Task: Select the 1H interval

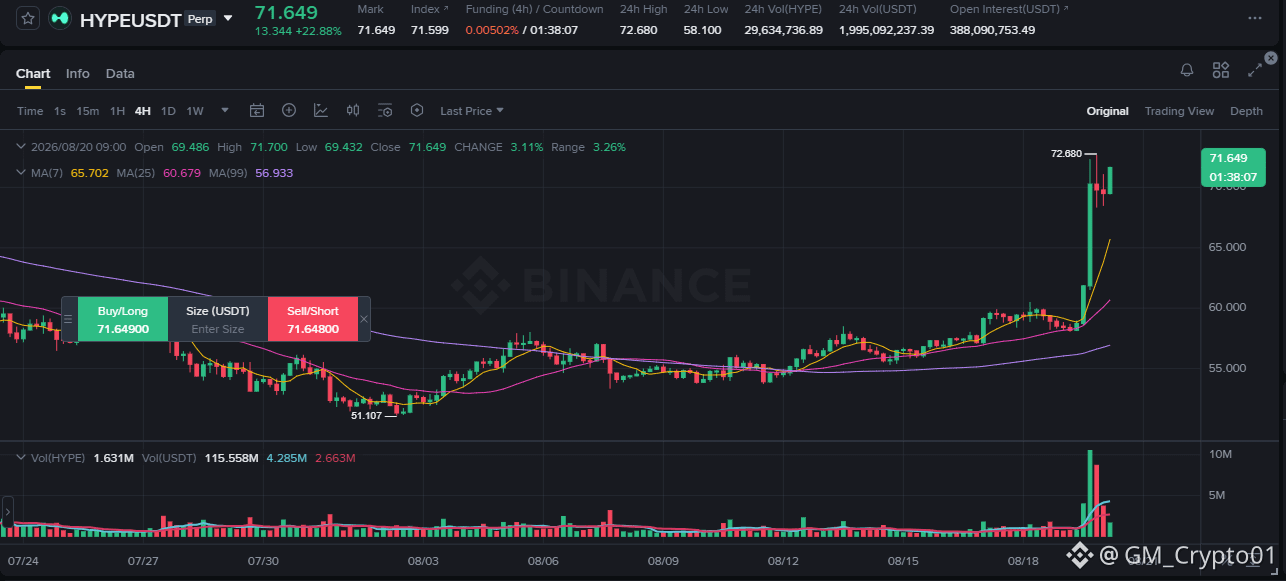Action: (117, 111)
